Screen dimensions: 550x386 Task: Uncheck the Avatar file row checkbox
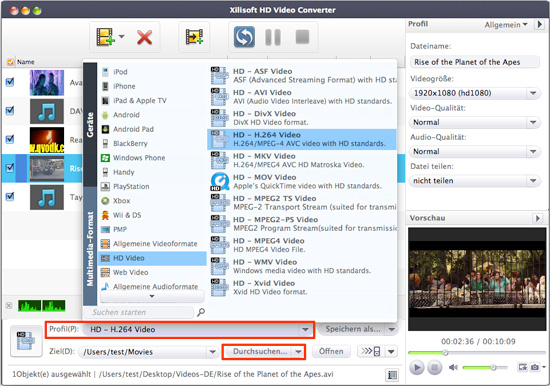[10, 82]
